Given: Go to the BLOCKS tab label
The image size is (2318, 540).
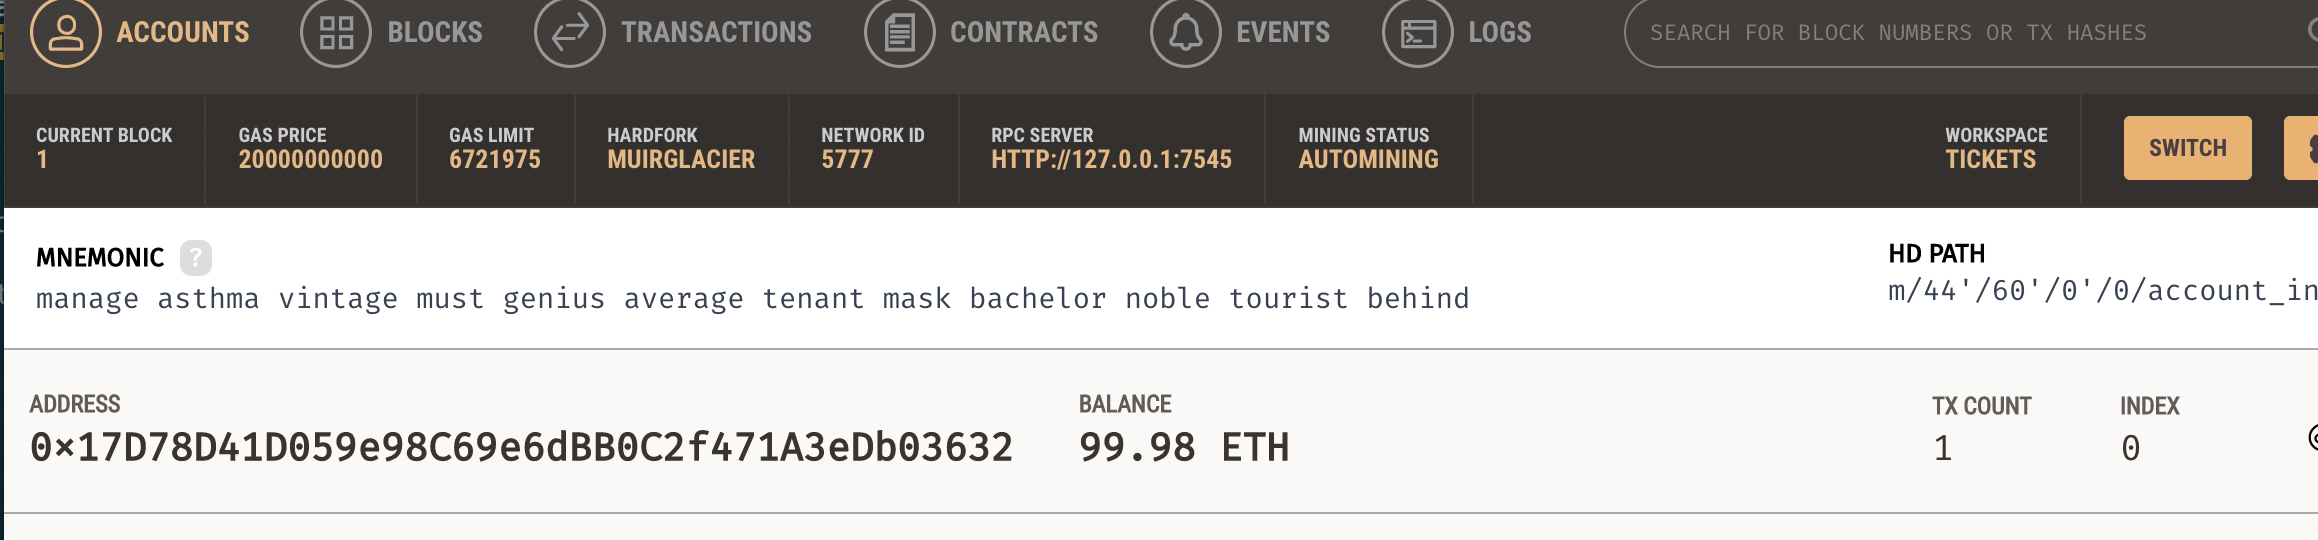Looking at the screenshot, I should click(435, 32).
